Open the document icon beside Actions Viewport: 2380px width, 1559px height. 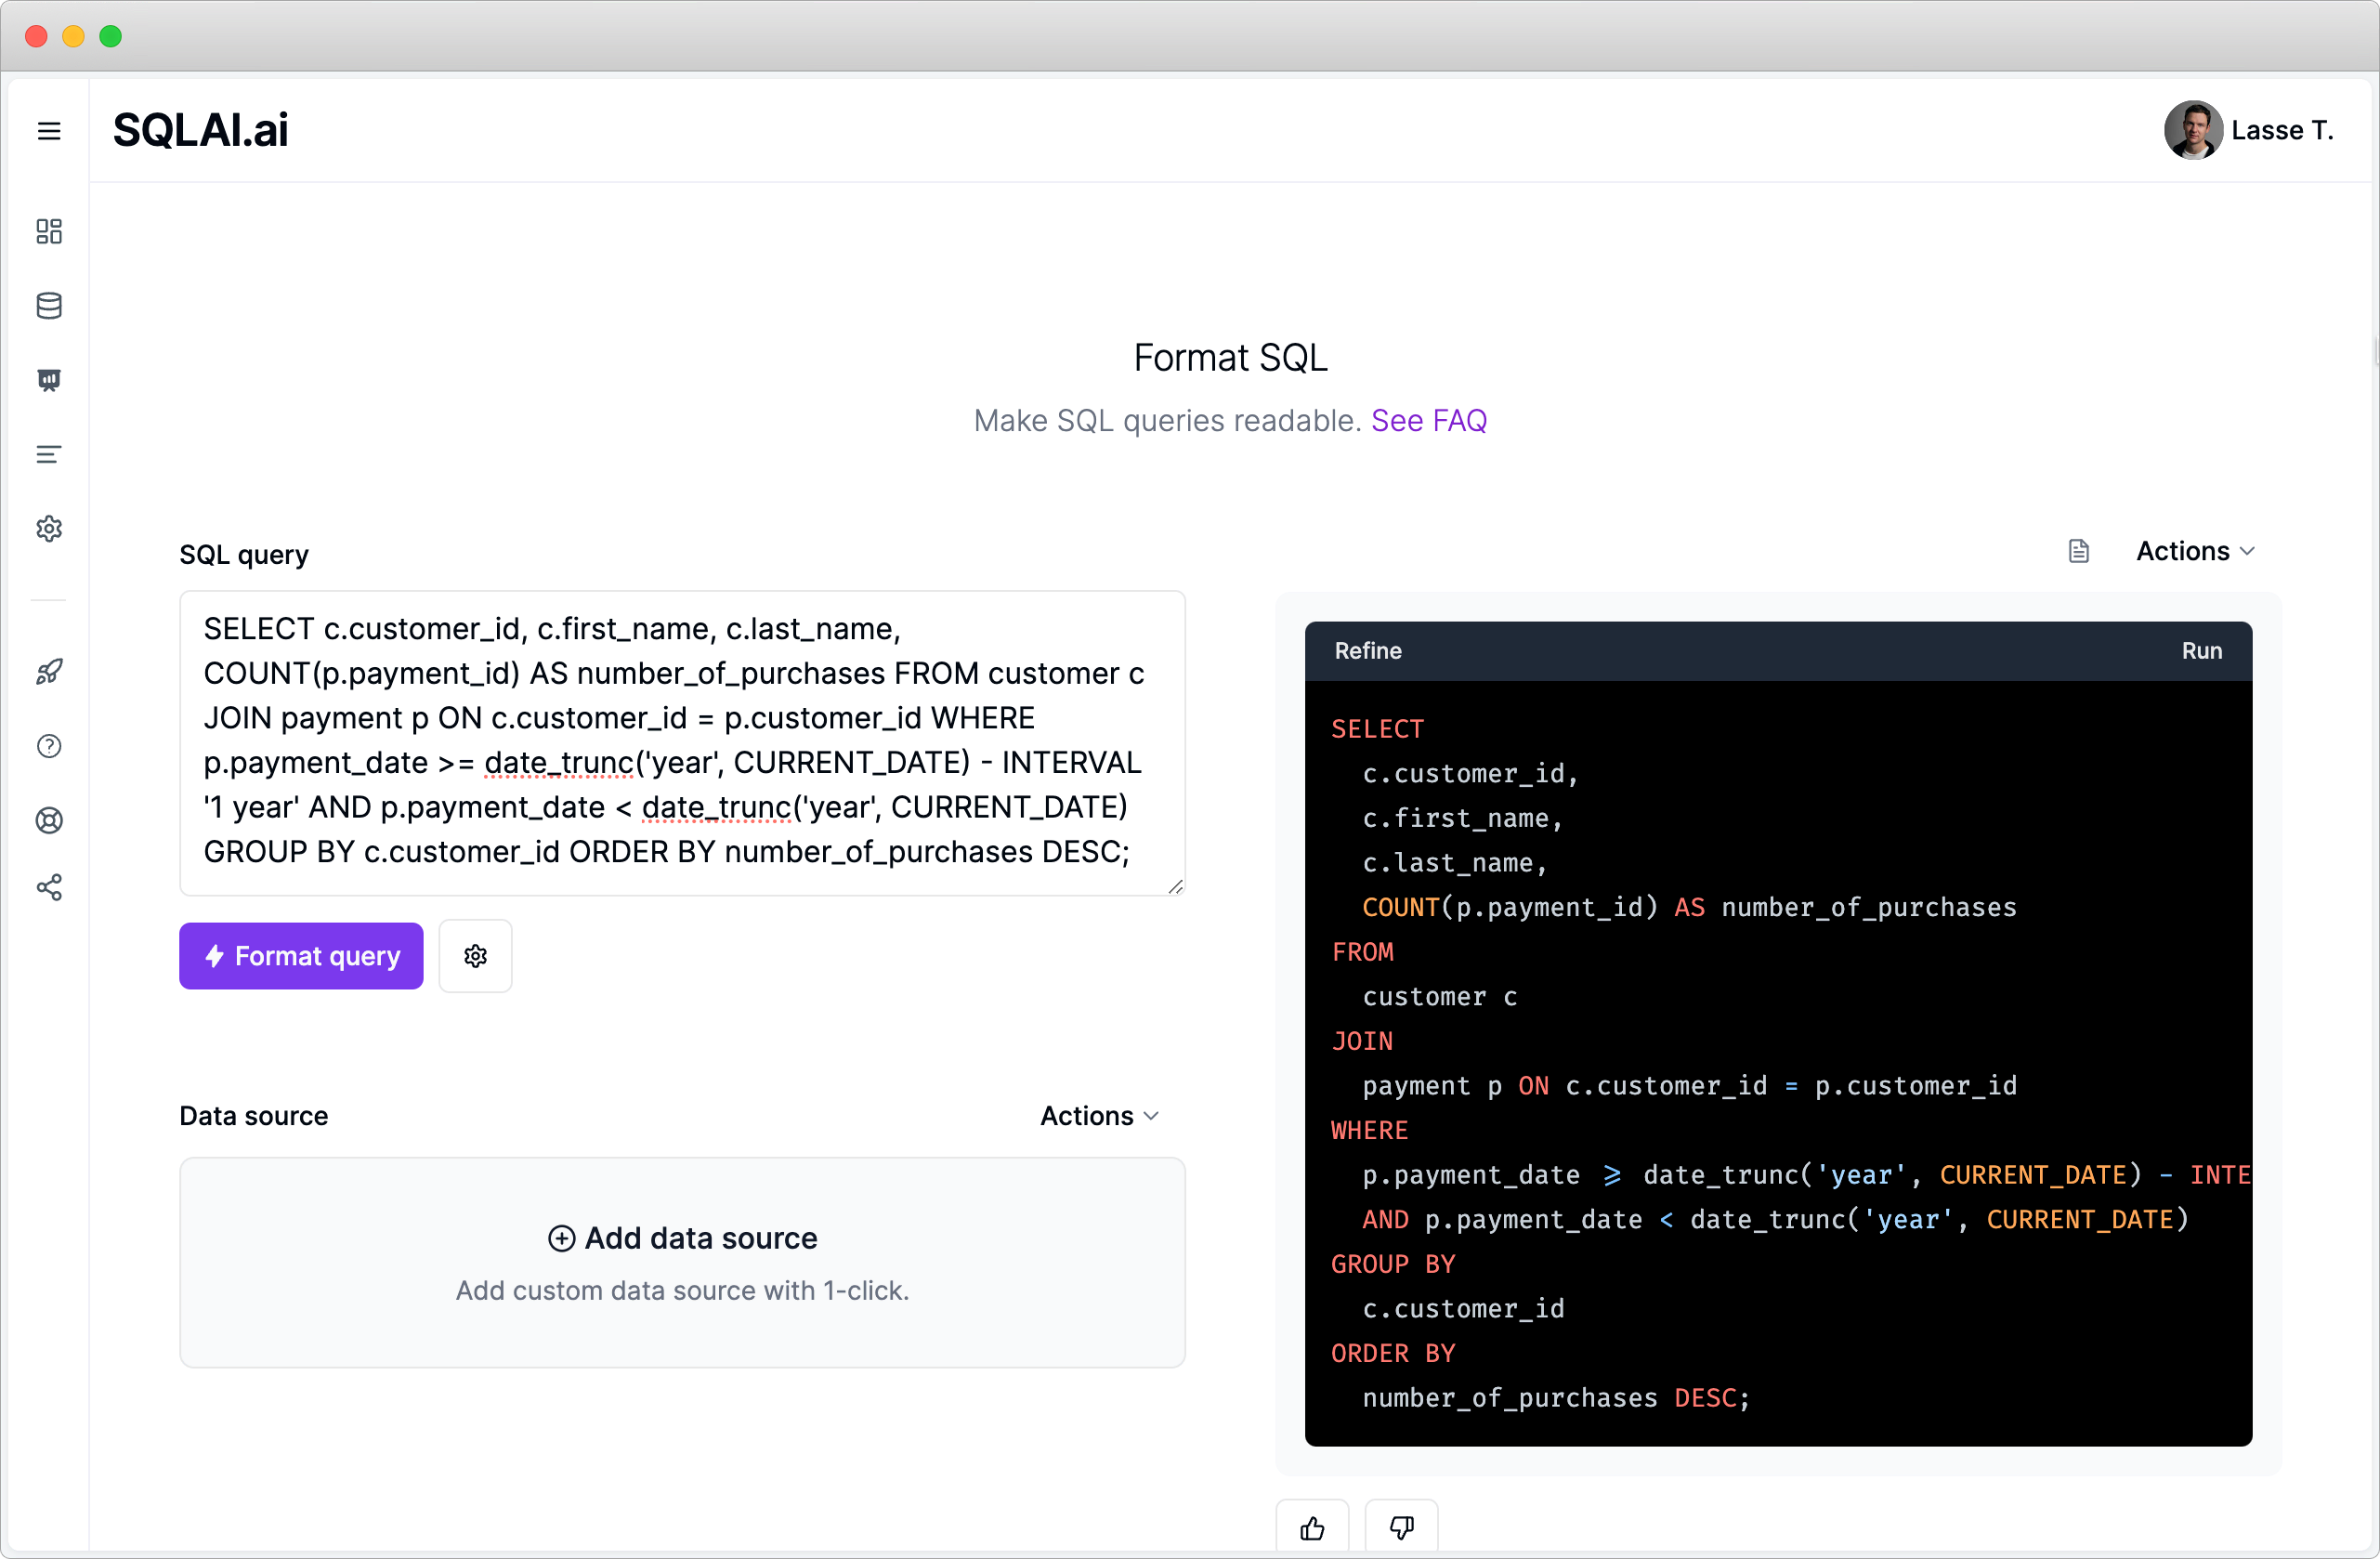(x=2079, y=550)
